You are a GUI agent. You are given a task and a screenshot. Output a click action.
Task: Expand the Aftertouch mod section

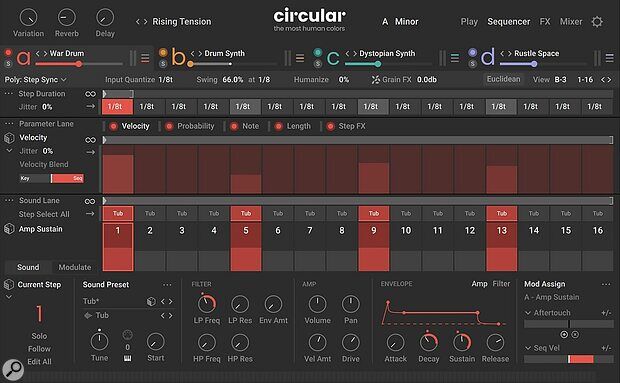point(527,313)
